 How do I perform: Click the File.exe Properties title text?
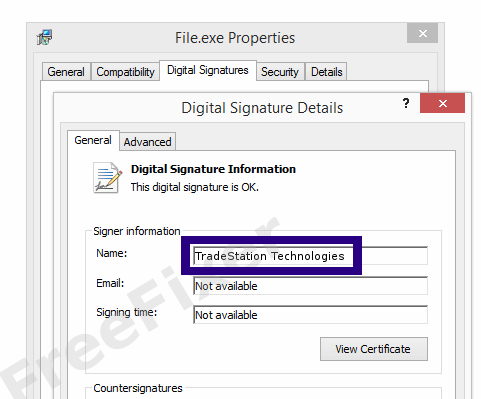tap(235, 38)
